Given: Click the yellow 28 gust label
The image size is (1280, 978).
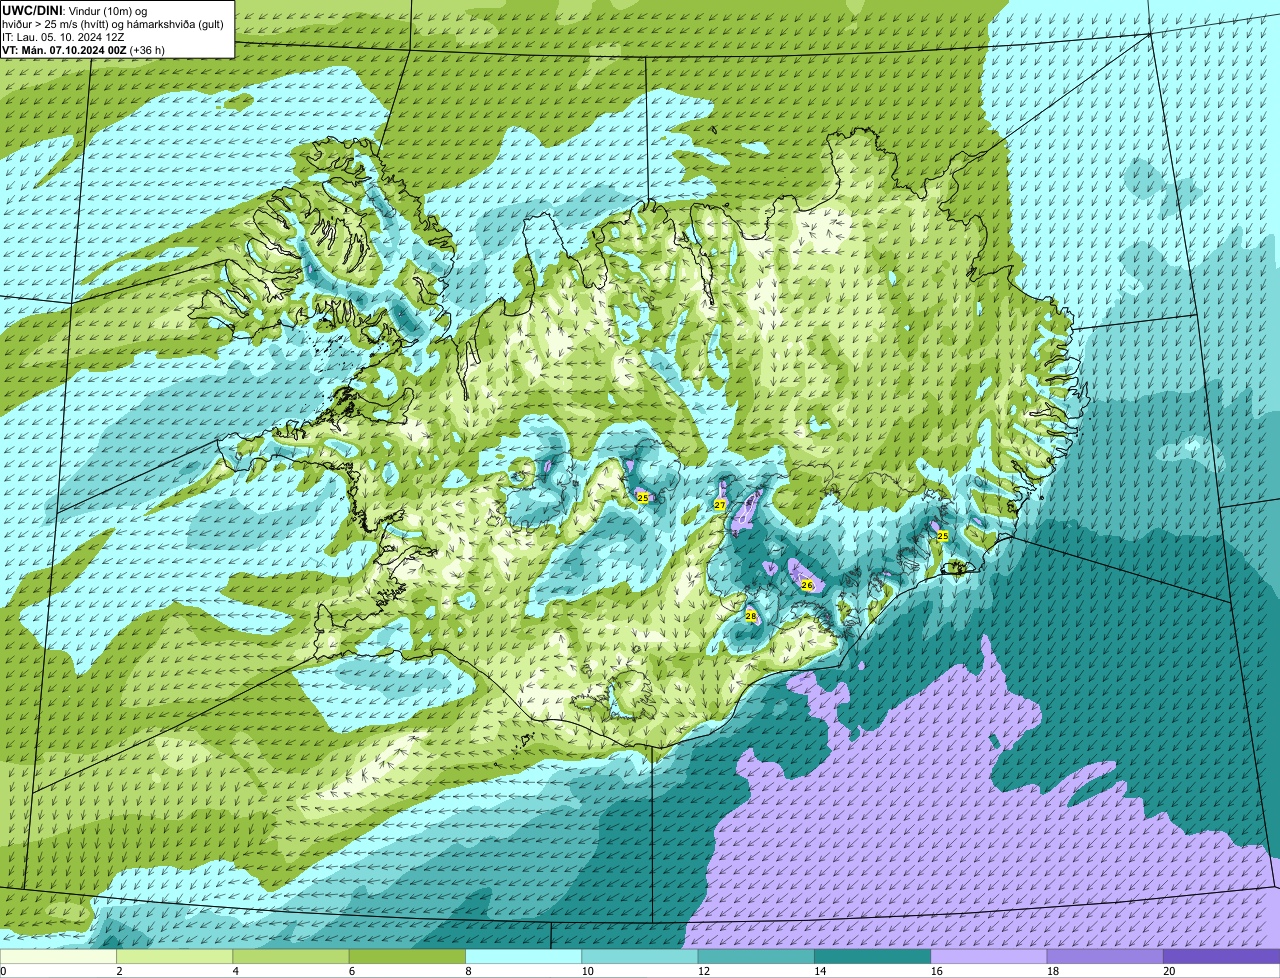Looking at the screenshot, I should 751,616.
